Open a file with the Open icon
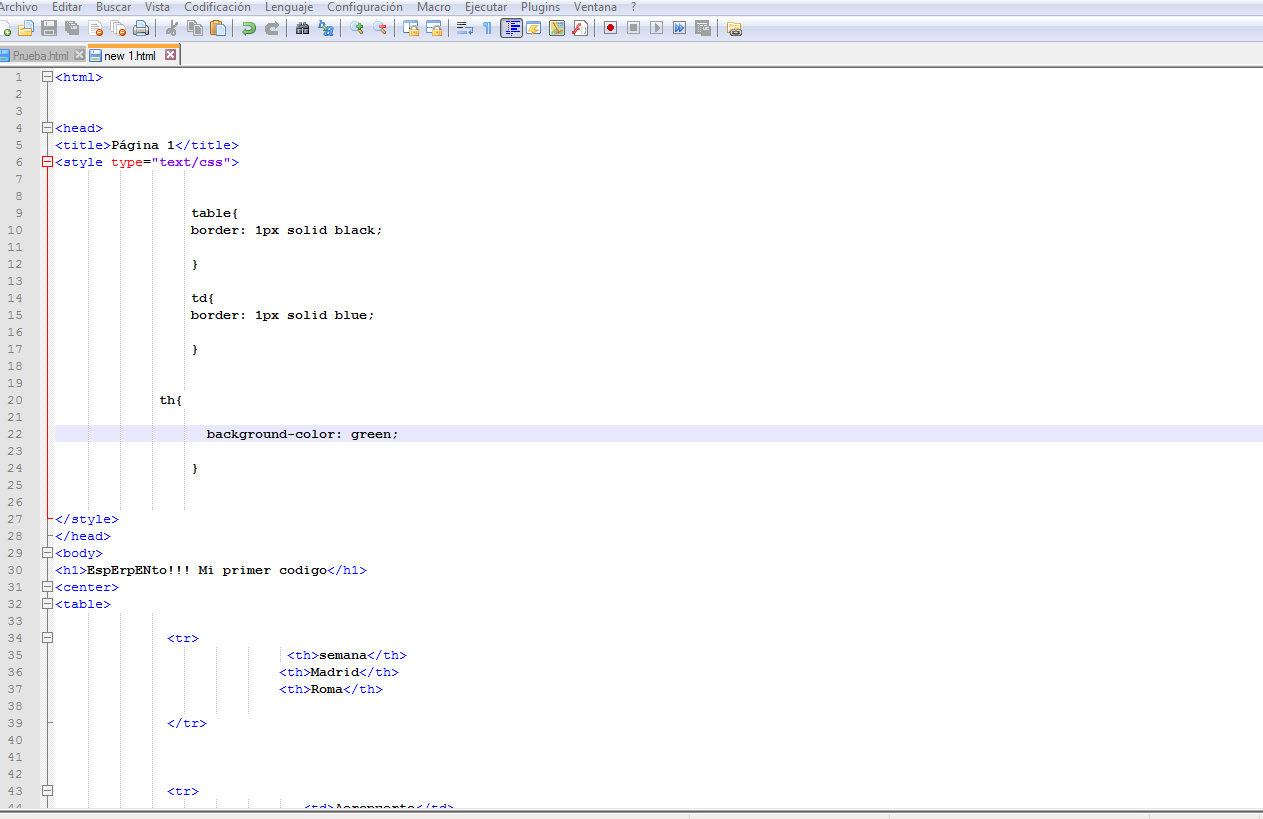This screenshot has width=1263, height=819. pyautogui.click(x=25, y=28)
